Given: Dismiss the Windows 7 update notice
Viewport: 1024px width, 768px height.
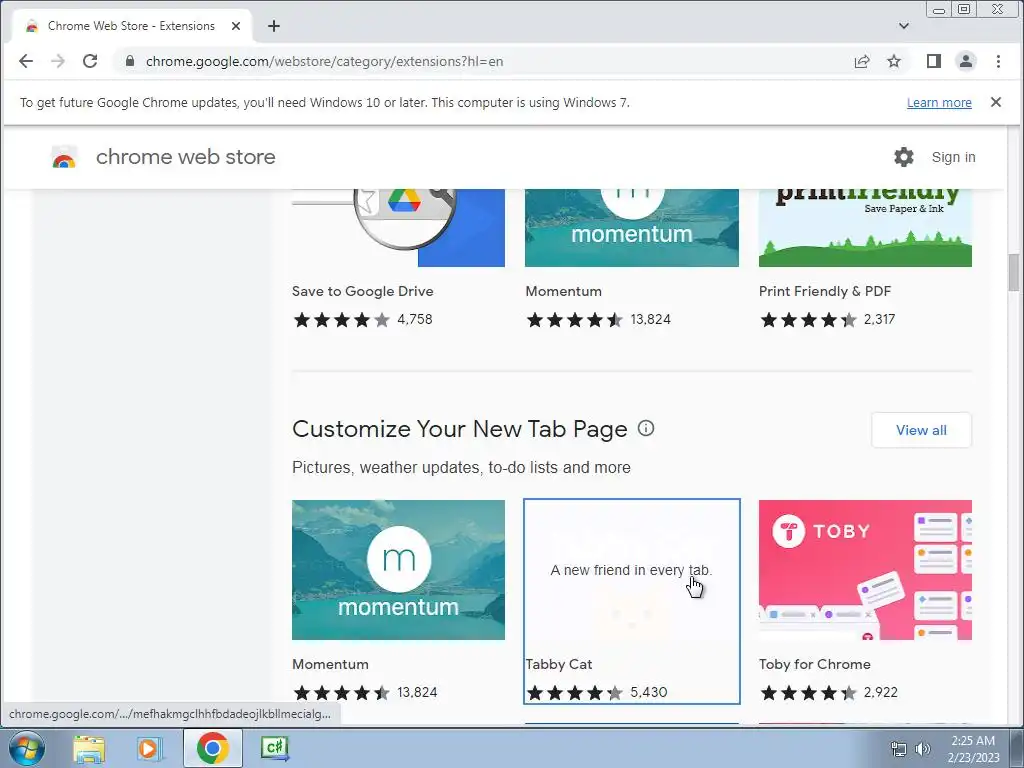Looking at the screenshot, I should (996, 102).
